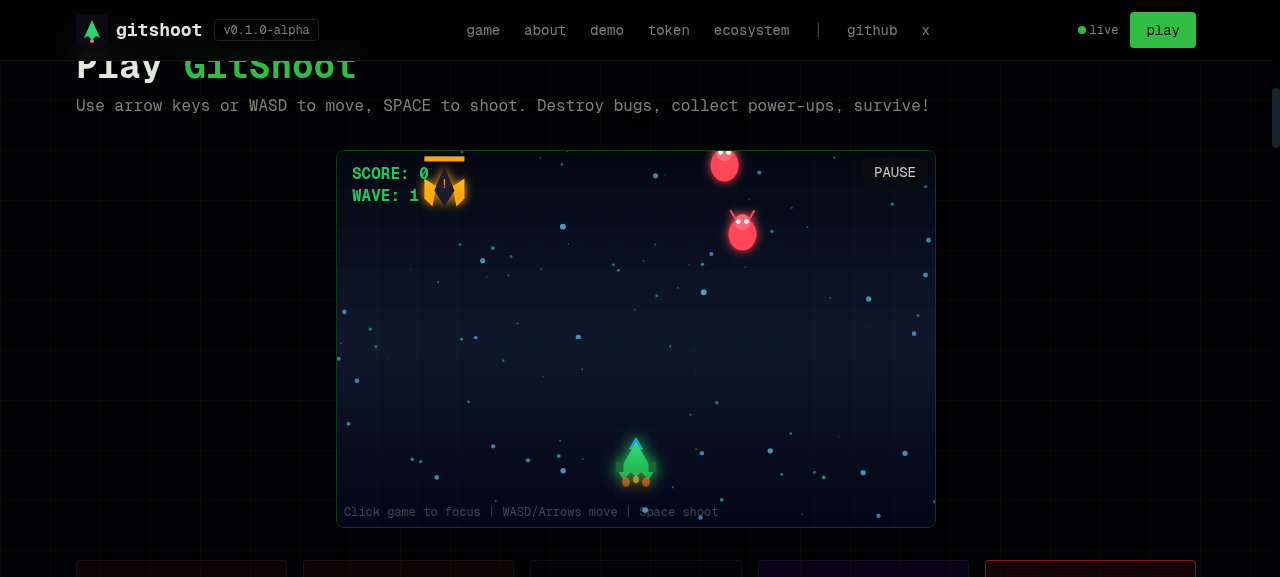Click the gitshoot rocket logo icon
The image size is (1280, 577).
click(92, 31)
